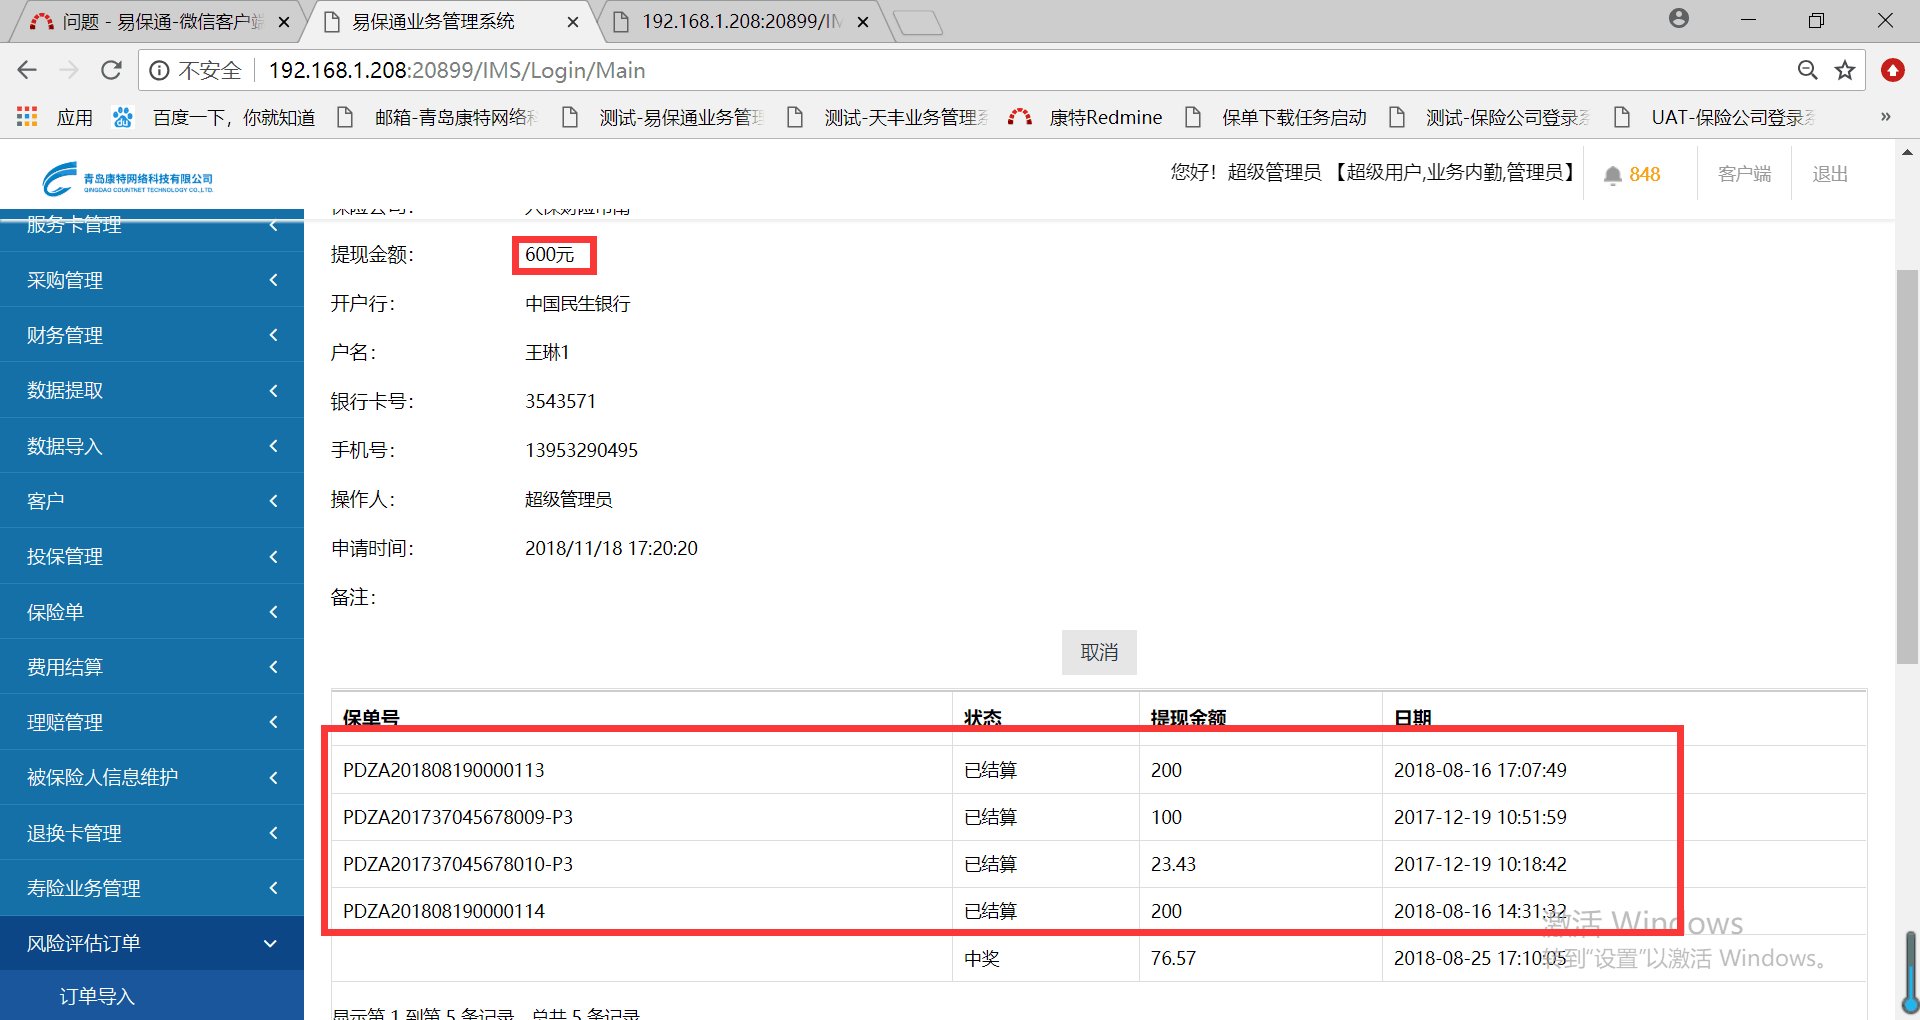
Task: Select policy number PDZA201808190000114
Action: (x=444, y=911)
